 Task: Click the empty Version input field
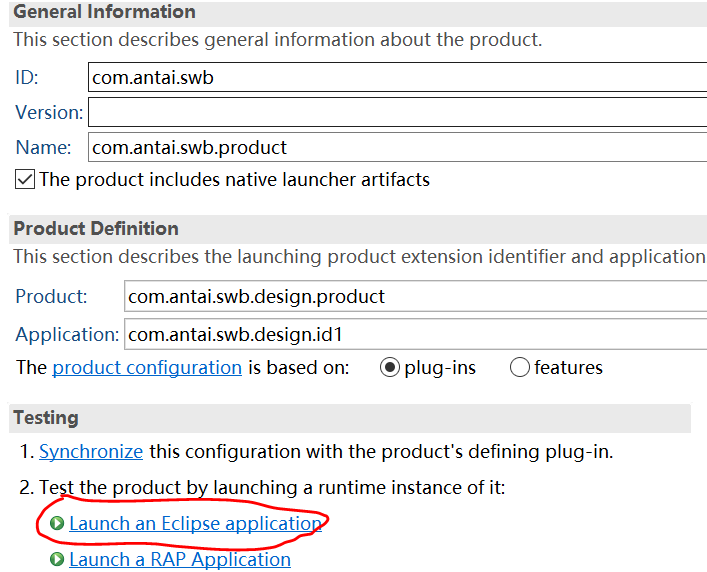[x=398, y=112]
